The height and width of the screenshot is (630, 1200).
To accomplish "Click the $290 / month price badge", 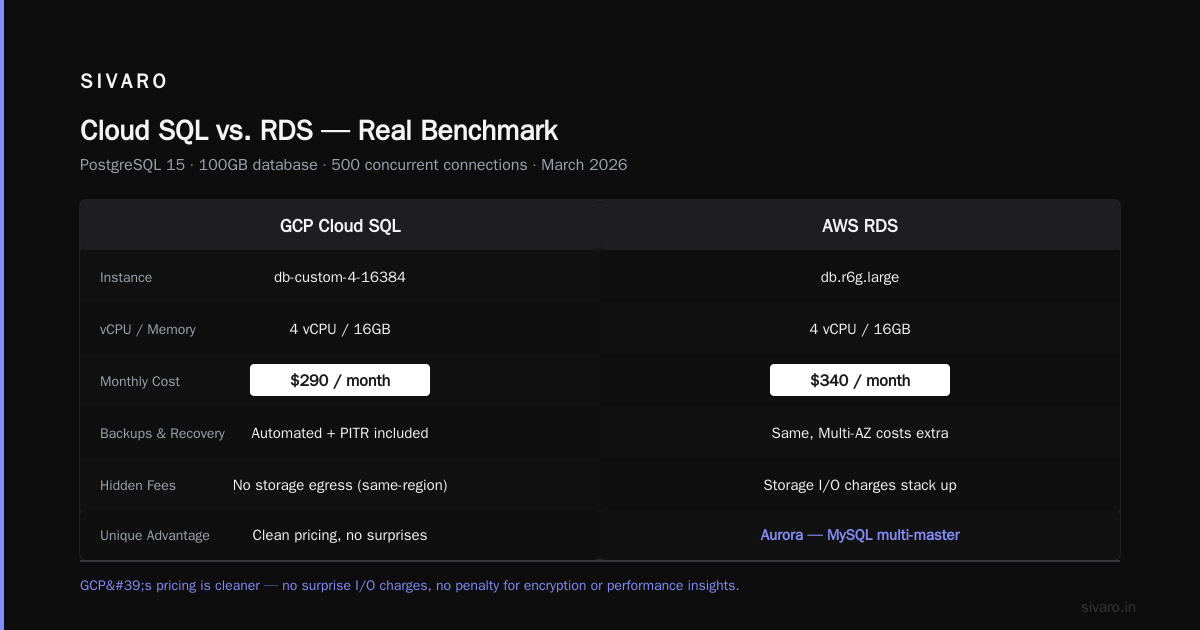I will [x=340, y=380].
